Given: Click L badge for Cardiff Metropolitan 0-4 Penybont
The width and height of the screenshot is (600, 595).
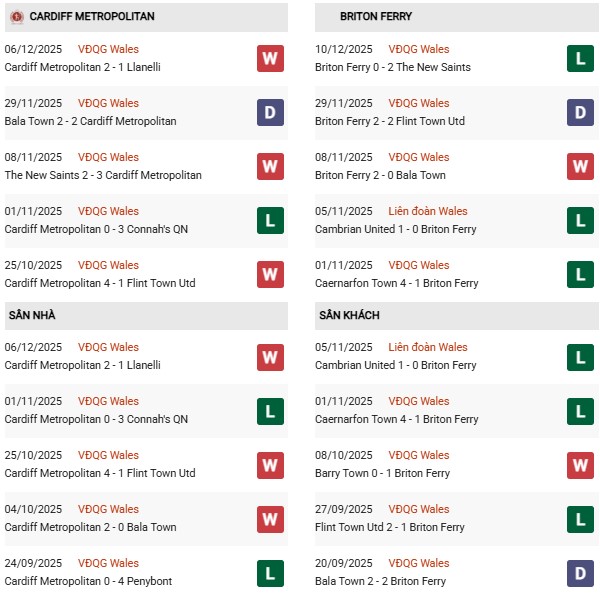Looking at the screenshot, I should pos(270,572).
